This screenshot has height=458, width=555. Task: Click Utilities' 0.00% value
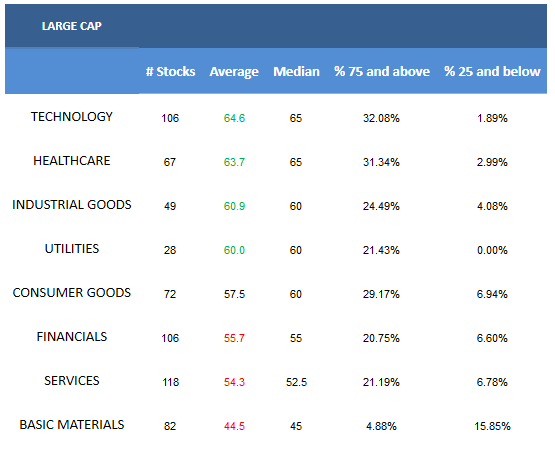click(492, 250)
